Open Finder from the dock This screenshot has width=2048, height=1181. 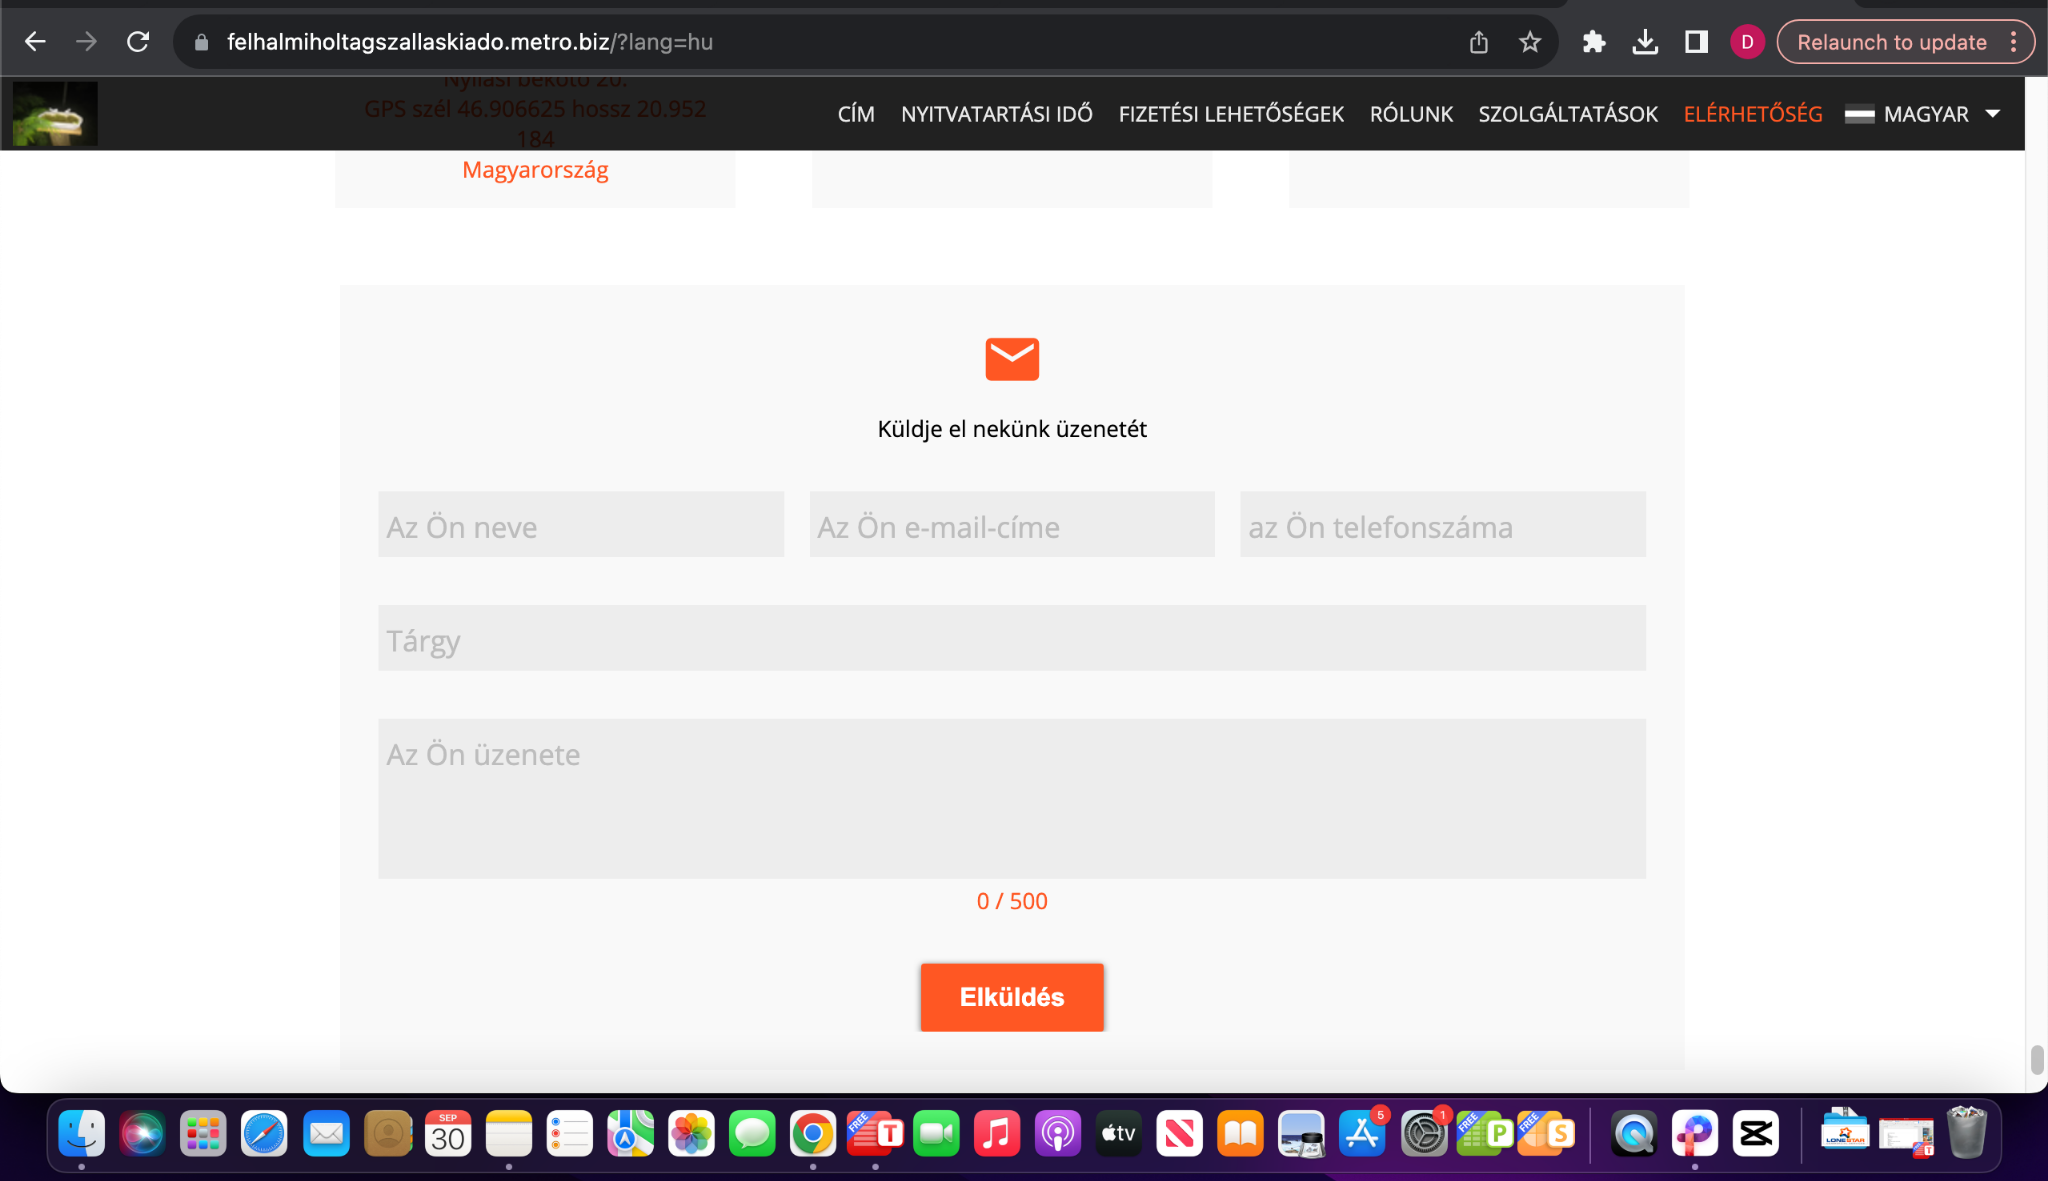pos(81,1134)
